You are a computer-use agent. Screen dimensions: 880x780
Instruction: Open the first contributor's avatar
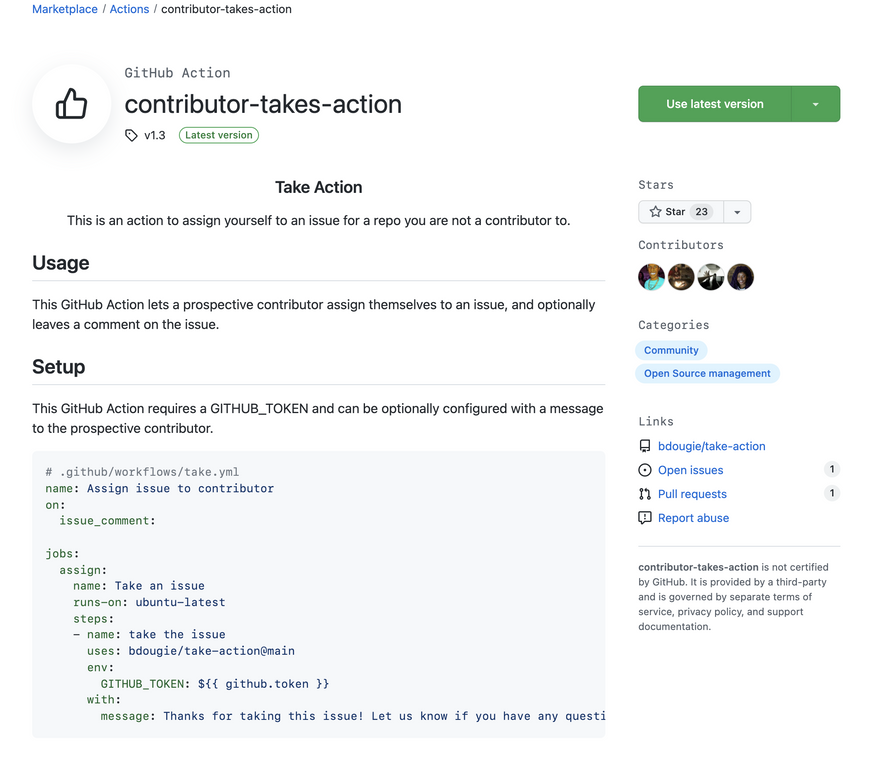[x=651, y=277]
